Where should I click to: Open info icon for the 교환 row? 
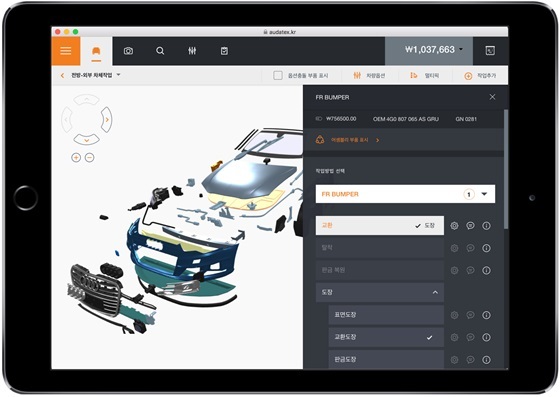[x=486, y=226]
